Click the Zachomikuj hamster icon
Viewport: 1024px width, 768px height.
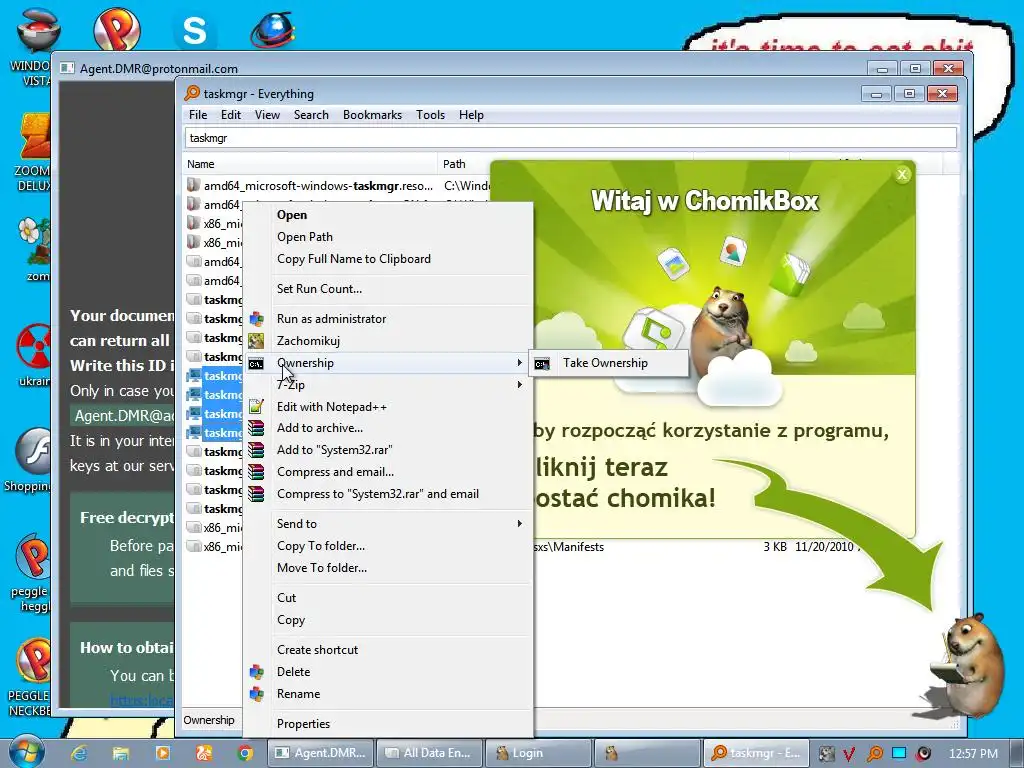click(x=256, y=340)
